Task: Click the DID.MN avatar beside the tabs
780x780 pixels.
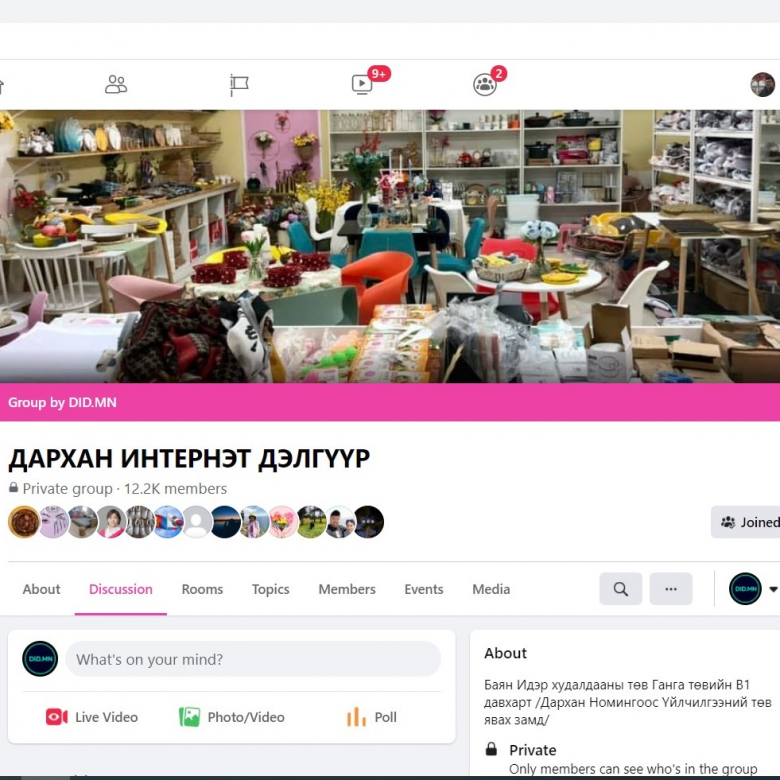Action: 745,589
